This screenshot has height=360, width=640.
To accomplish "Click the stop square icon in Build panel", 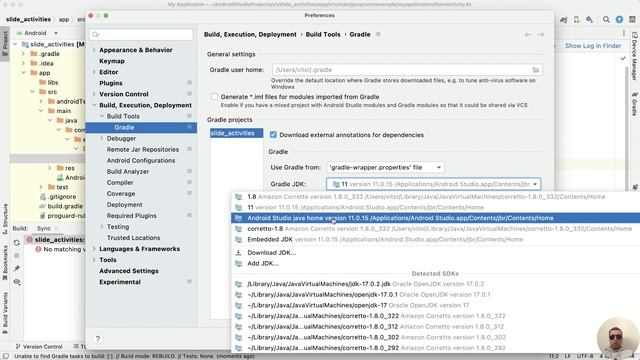I will coord(17,256).
